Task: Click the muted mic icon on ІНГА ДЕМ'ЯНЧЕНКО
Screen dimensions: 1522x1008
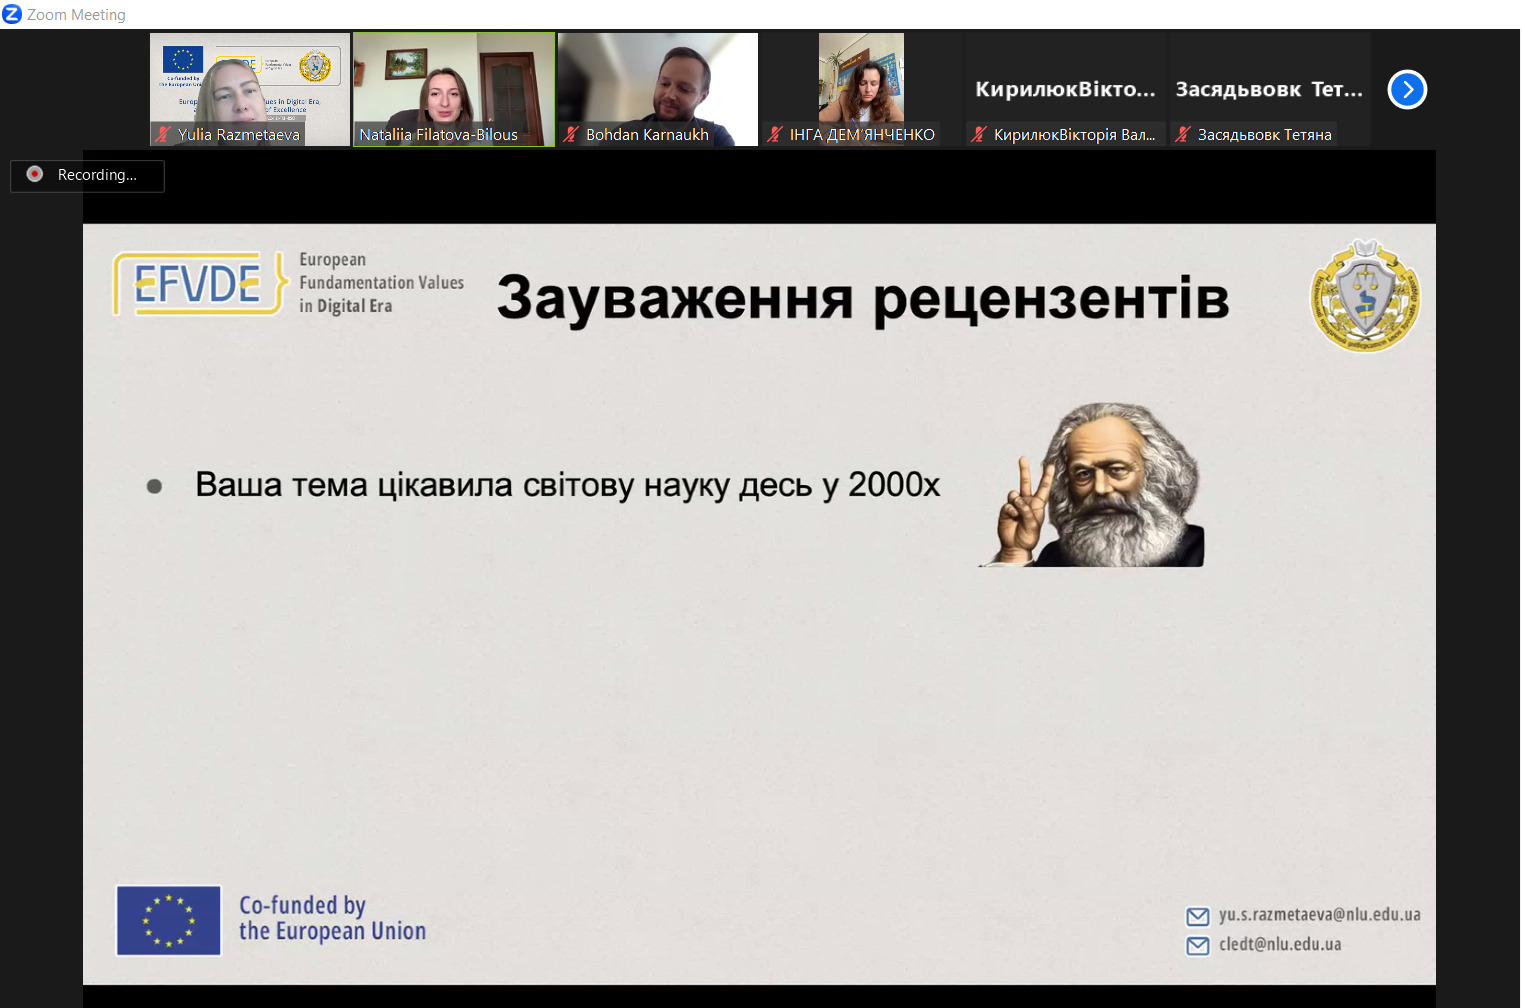Action: (x=775, y=134)
